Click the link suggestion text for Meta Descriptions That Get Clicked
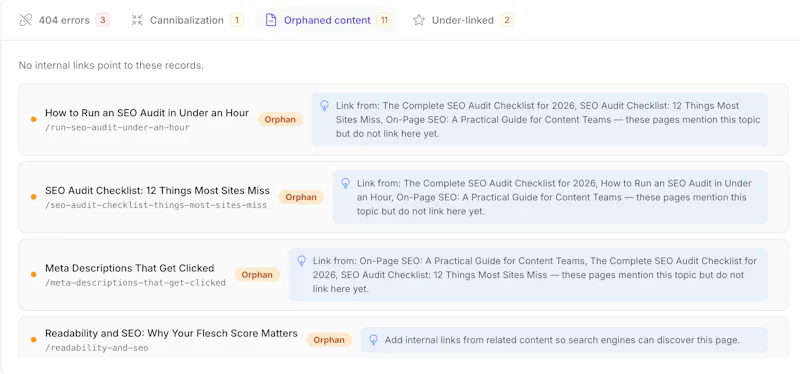Viewport: 800px width, 374px height. pos(535,275)
